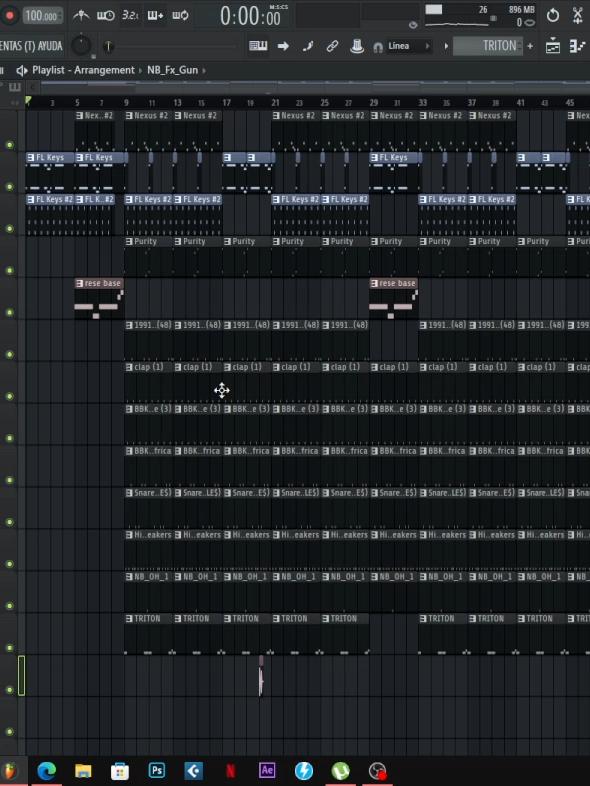The image size is (590, 786).
Task: Toggle the 3-2-1 countdown before recording
Action: pos(130,16)
